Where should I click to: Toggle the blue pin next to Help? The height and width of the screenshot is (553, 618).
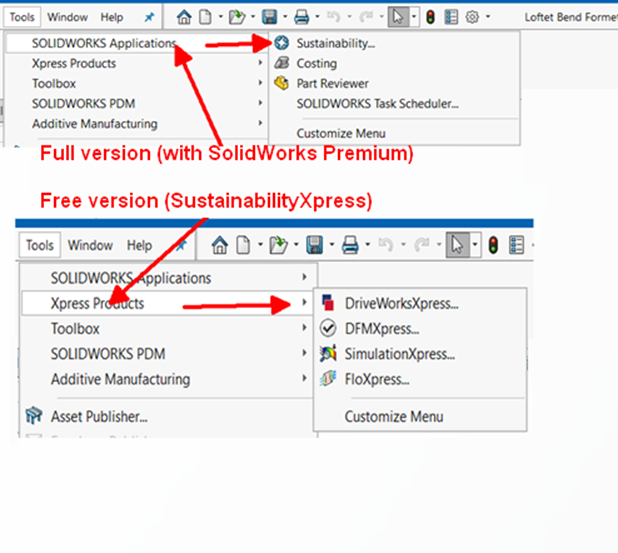[149, 17]
